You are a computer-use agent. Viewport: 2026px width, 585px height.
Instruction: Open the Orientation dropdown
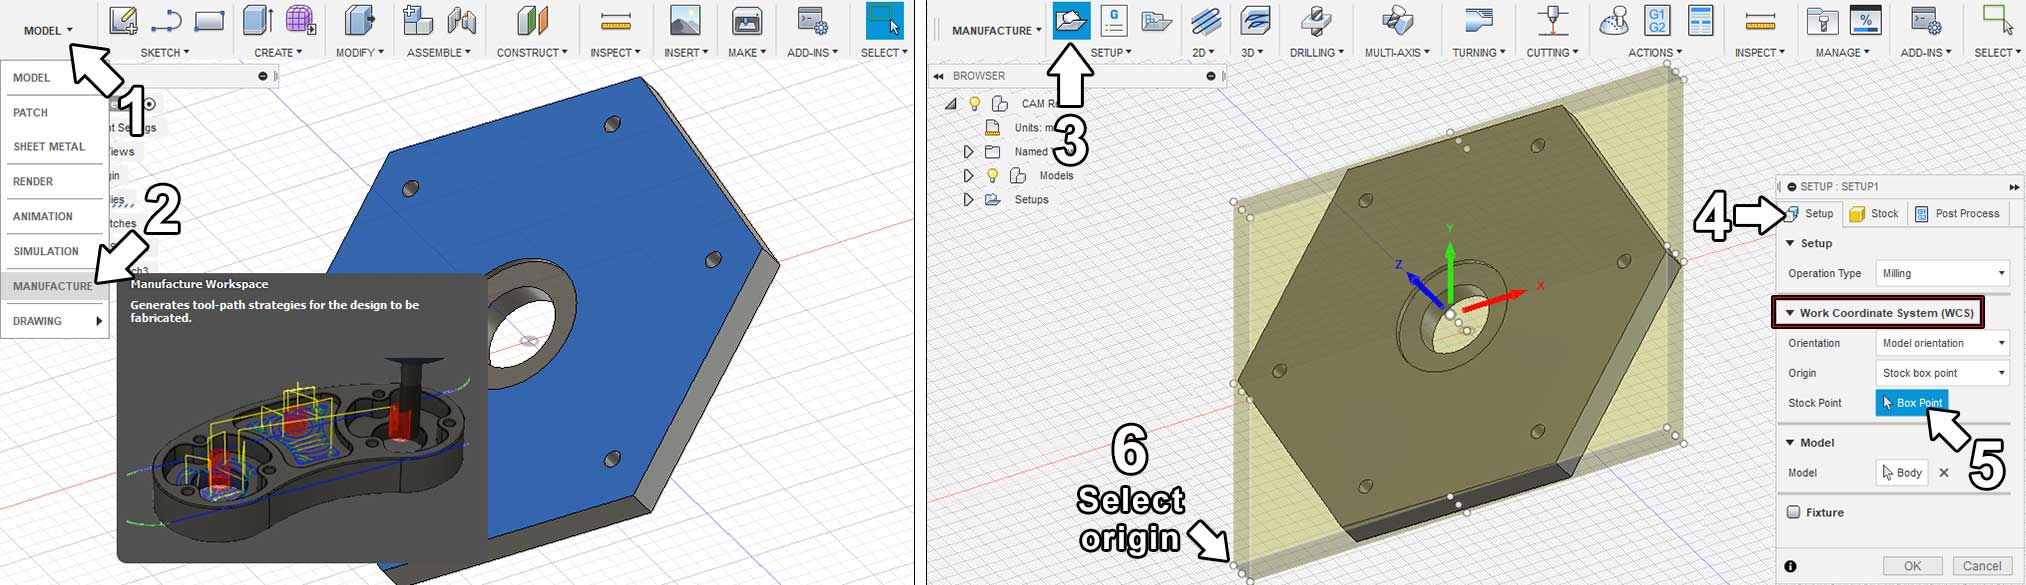1943,343
